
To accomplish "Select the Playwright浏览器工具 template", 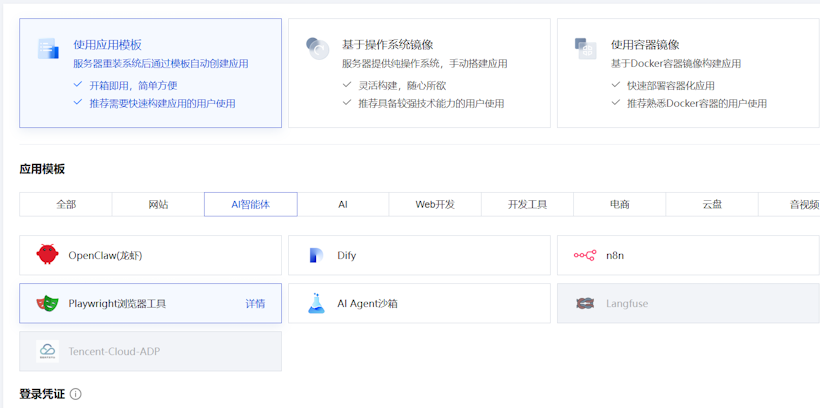I will click(151, 303).
